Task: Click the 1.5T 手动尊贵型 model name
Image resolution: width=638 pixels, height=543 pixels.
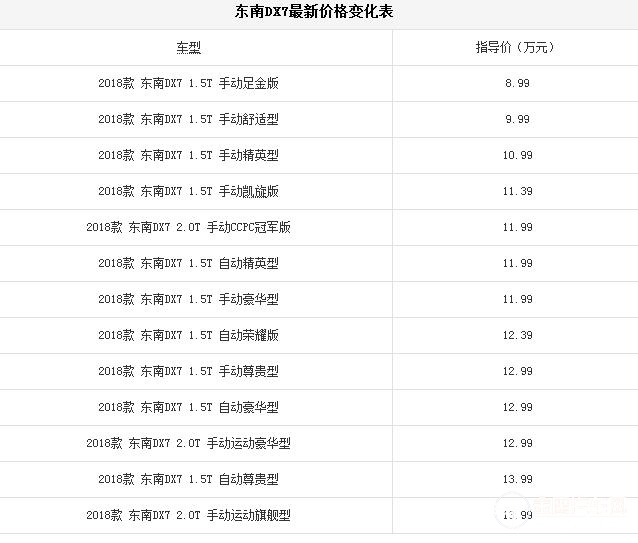Action: (188, 371)
